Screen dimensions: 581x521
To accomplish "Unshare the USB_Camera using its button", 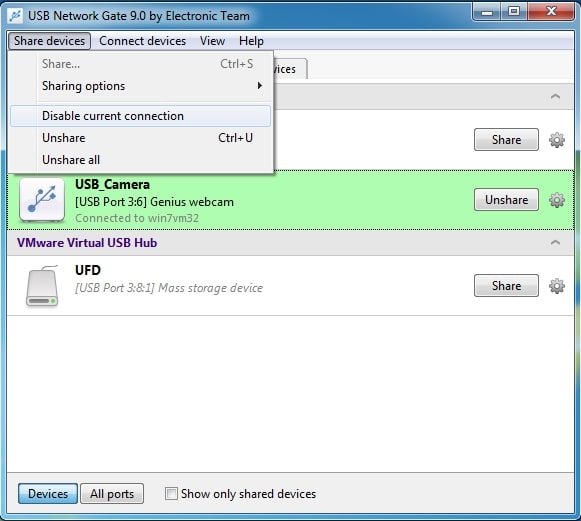I will point(506,200).
